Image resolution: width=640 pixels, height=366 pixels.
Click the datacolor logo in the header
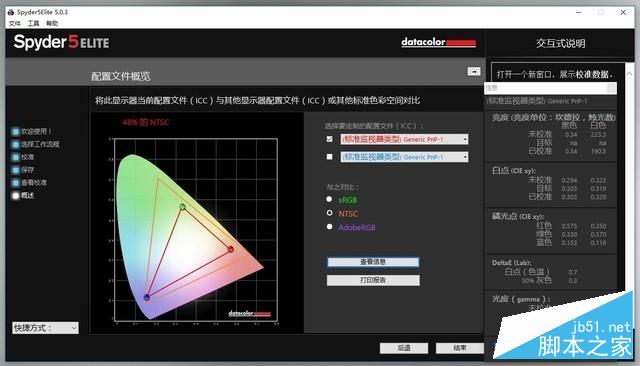(x=438, y=42)
